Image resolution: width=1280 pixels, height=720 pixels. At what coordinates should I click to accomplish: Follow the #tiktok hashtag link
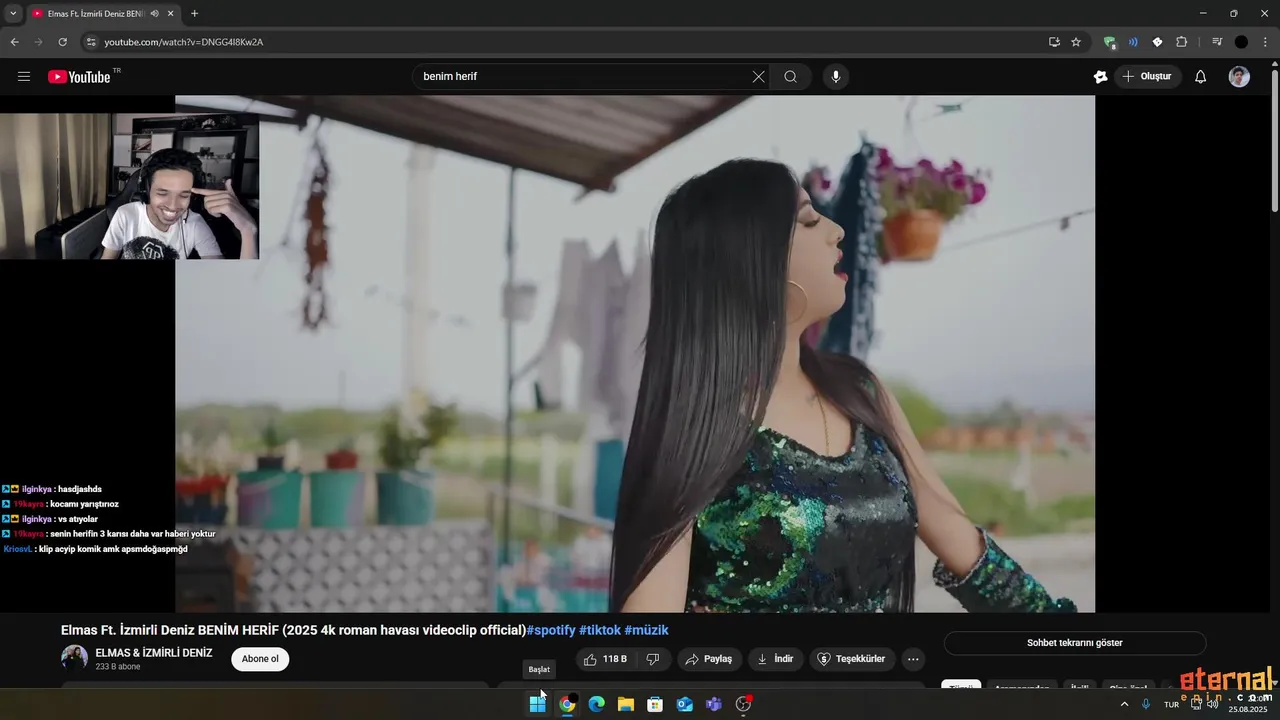[600, 630]
